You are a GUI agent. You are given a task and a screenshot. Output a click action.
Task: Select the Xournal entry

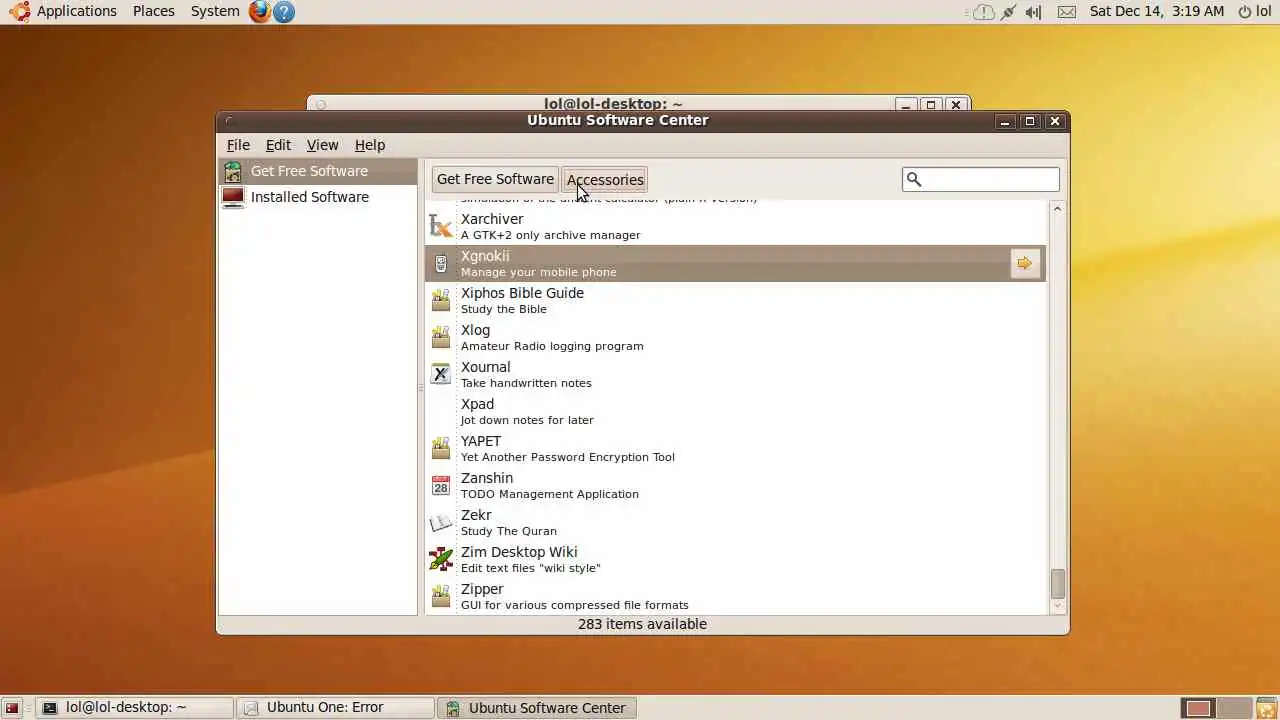click(x=736, y=374)
